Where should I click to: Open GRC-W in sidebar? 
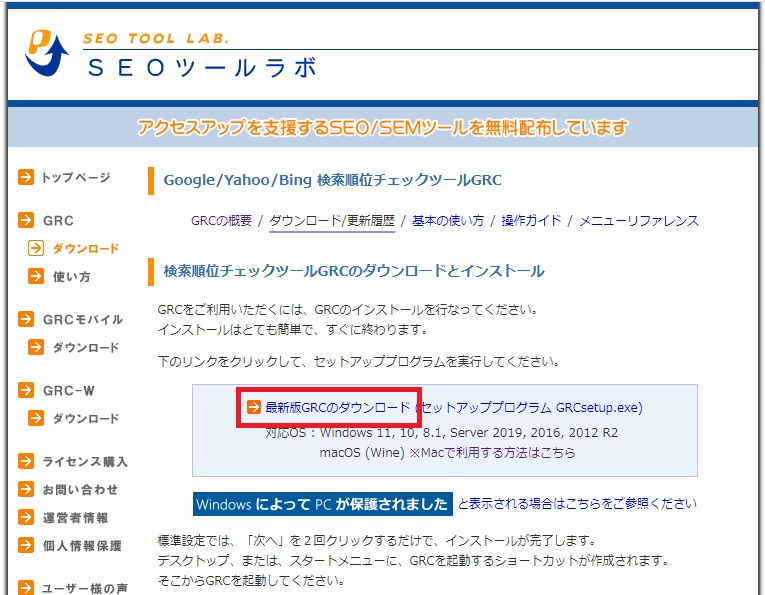68,391
